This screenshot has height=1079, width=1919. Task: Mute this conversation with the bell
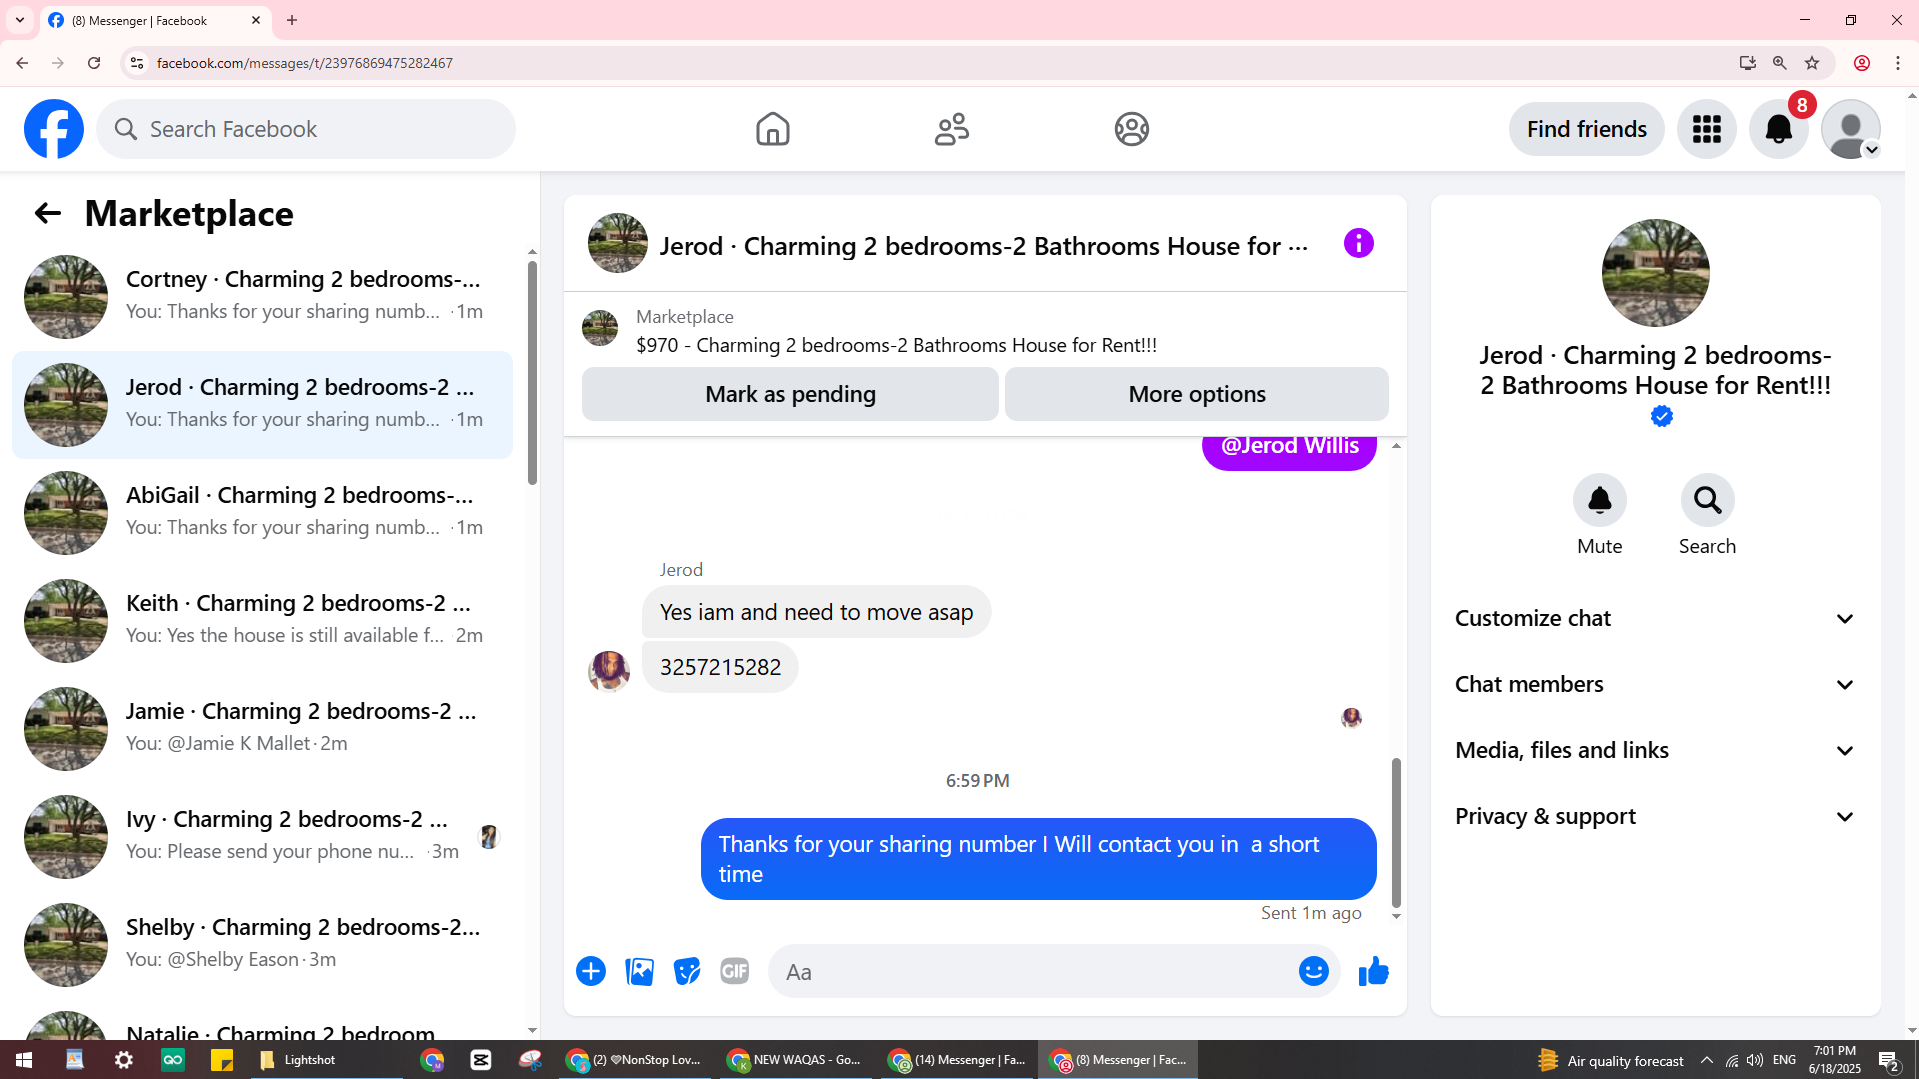pyautogui.click(x=1600, y=500)
